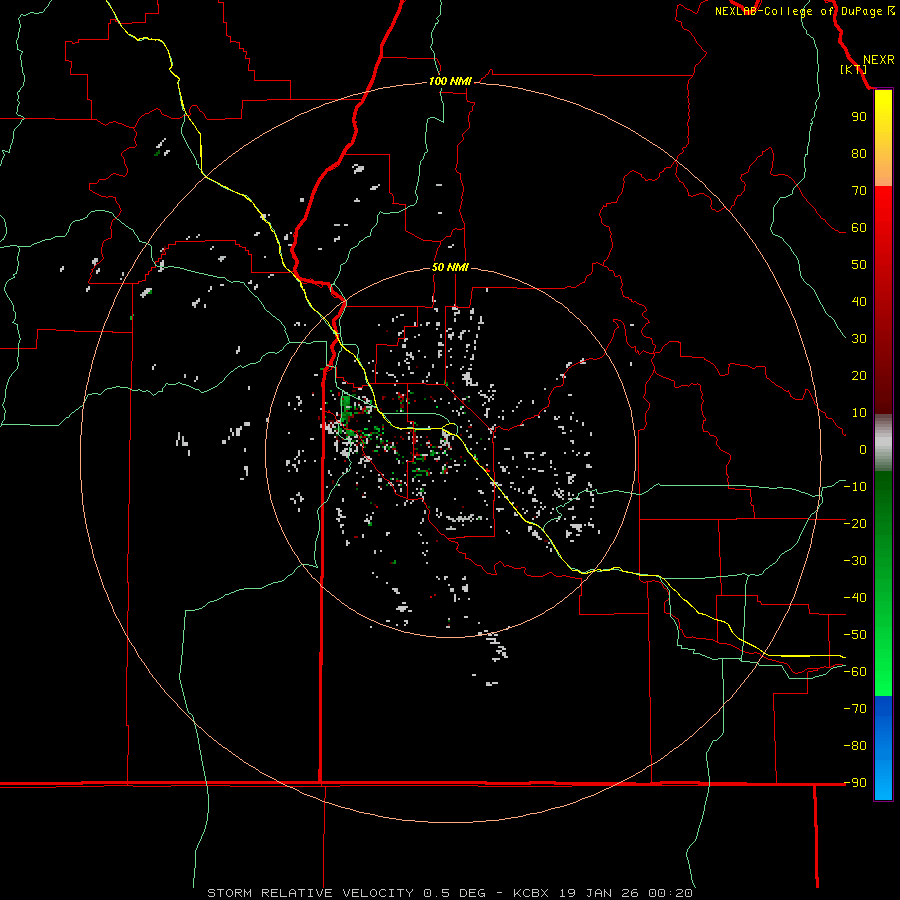Click the 10 value on velocity scale
Viewport: 900px width, 900px height.
point(859,413)
